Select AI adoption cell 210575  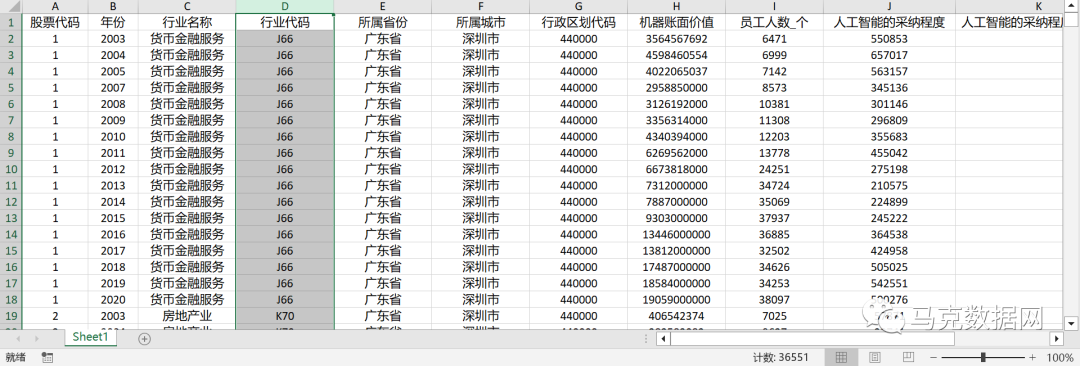889,185
